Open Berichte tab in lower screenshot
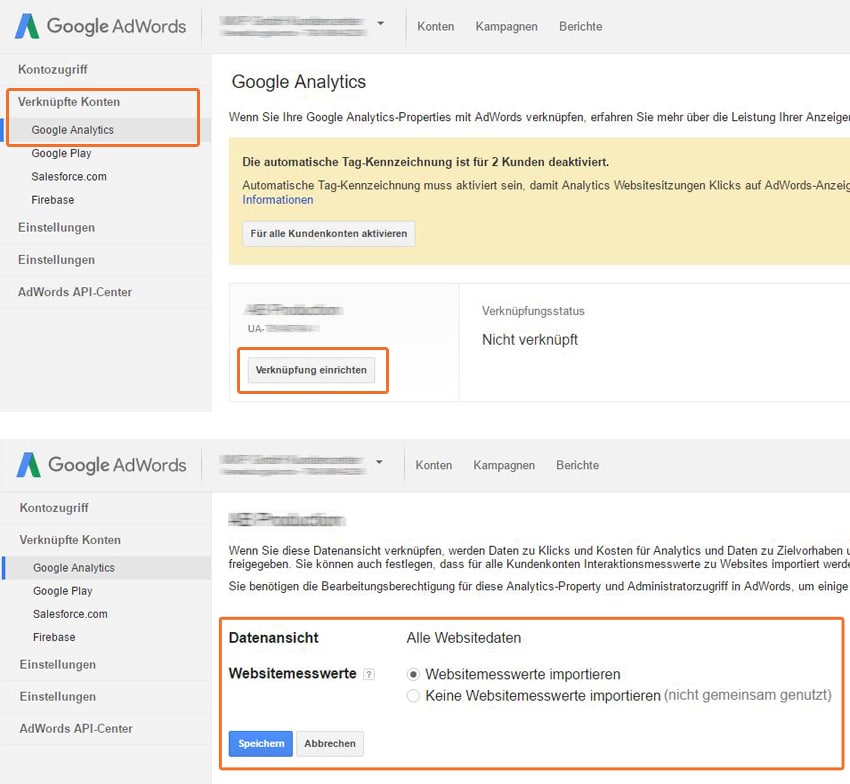This screenshot has height=784, width=850. [577, 465]
